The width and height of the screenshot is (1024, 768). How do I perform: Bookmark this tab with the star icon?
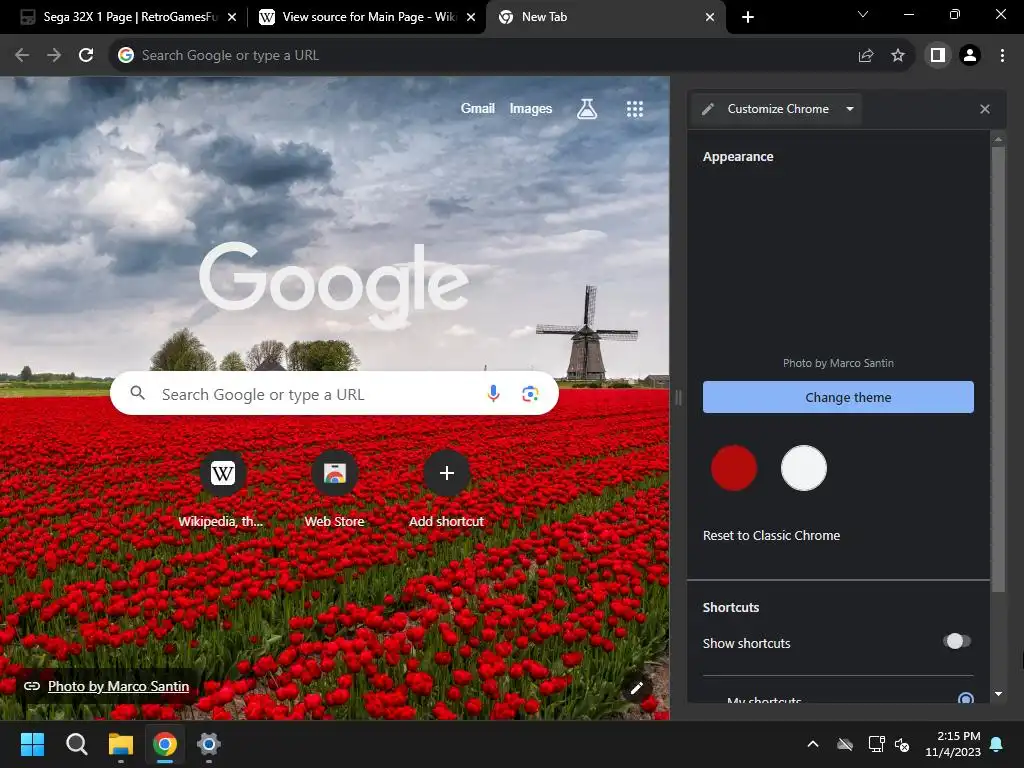click(x=898, y=56)
